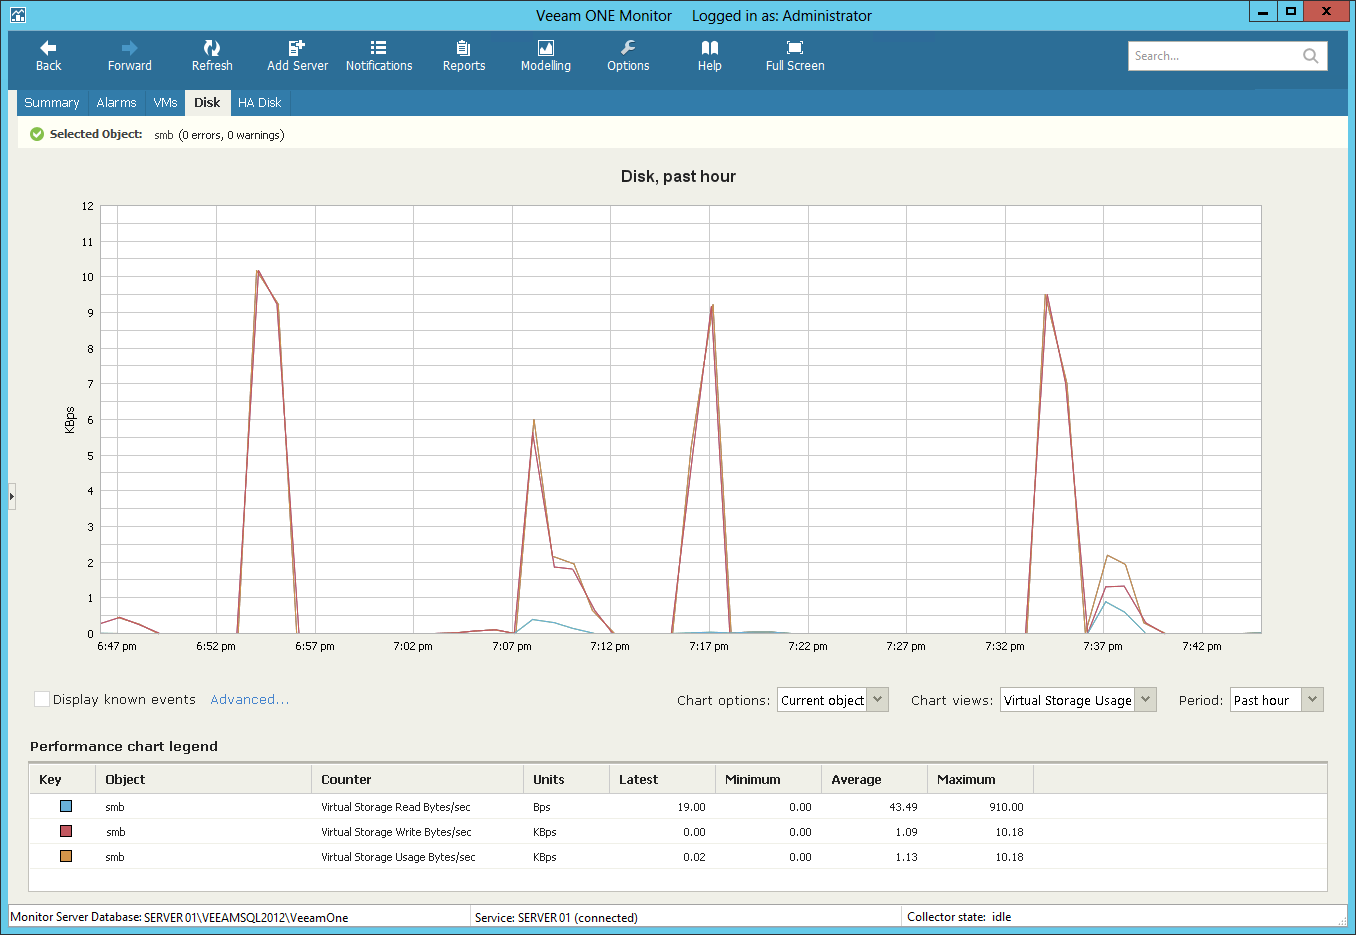The width and height of the screenshot is (1356, 935).
Task: Click the blue Read Bytes/sec color key
Action: click(x=66, y=806)
